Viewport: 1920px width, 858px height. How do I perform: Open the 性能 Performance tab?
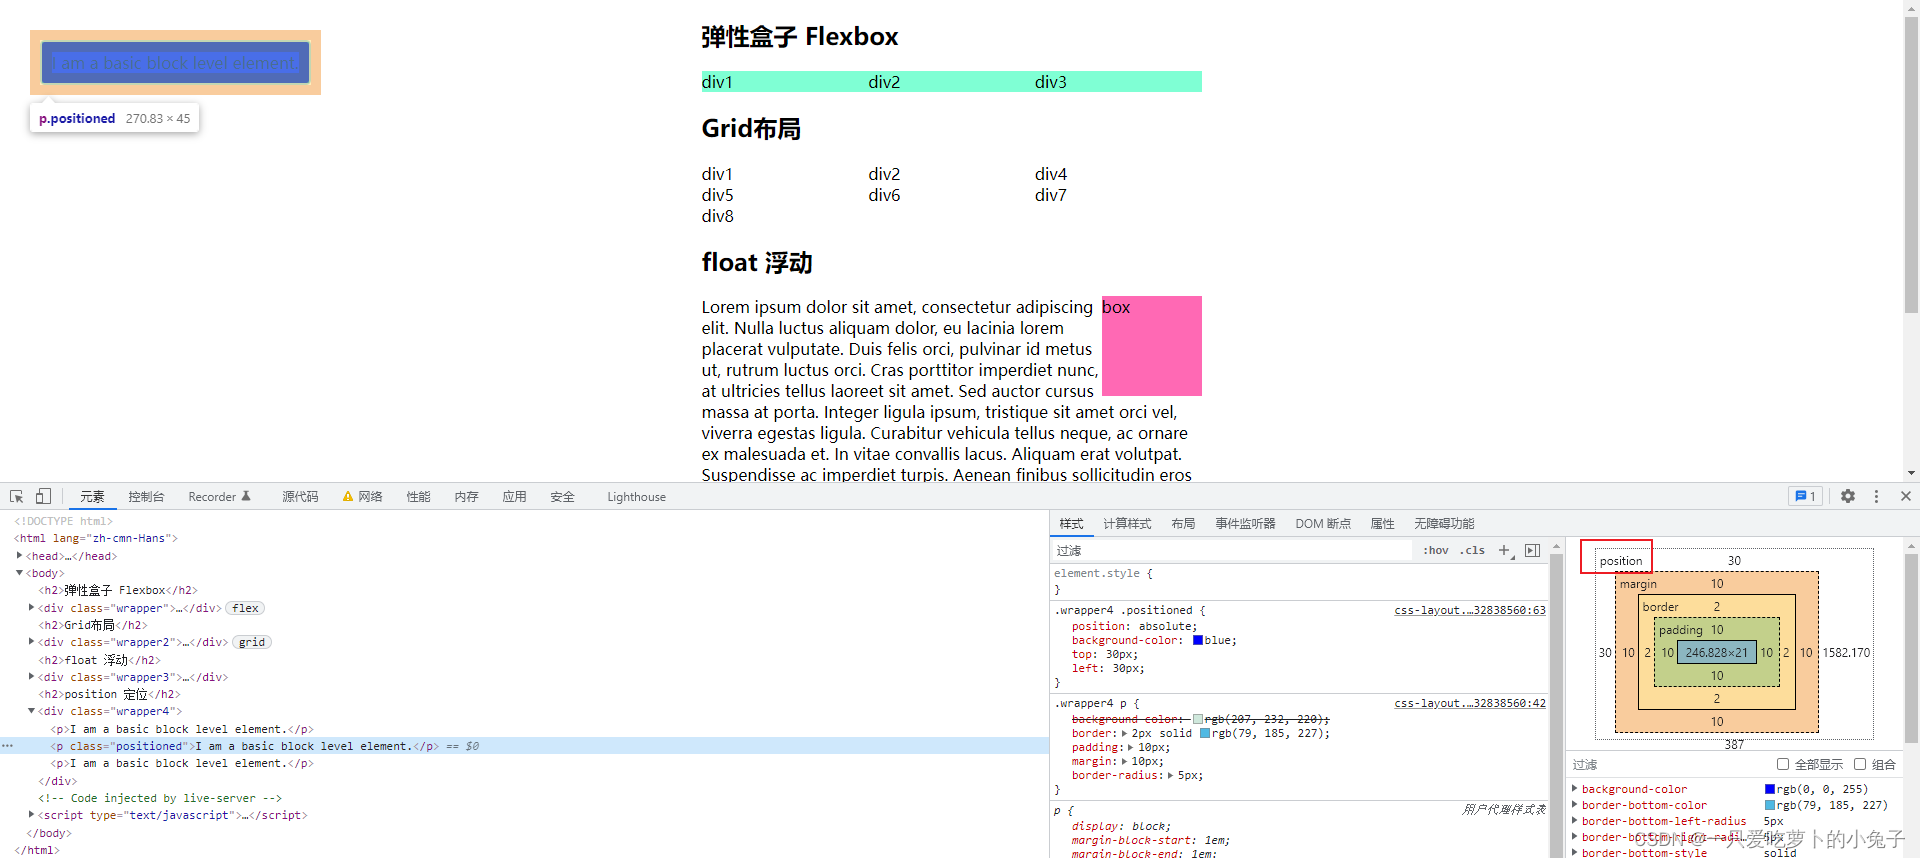click(x=418, y=496)
